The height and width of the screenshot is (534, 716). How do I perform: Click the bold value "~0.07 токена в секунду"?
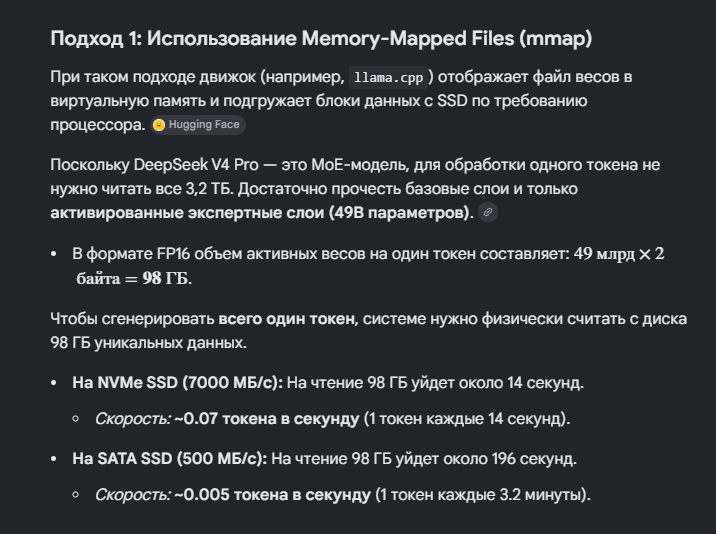point(267,419)
